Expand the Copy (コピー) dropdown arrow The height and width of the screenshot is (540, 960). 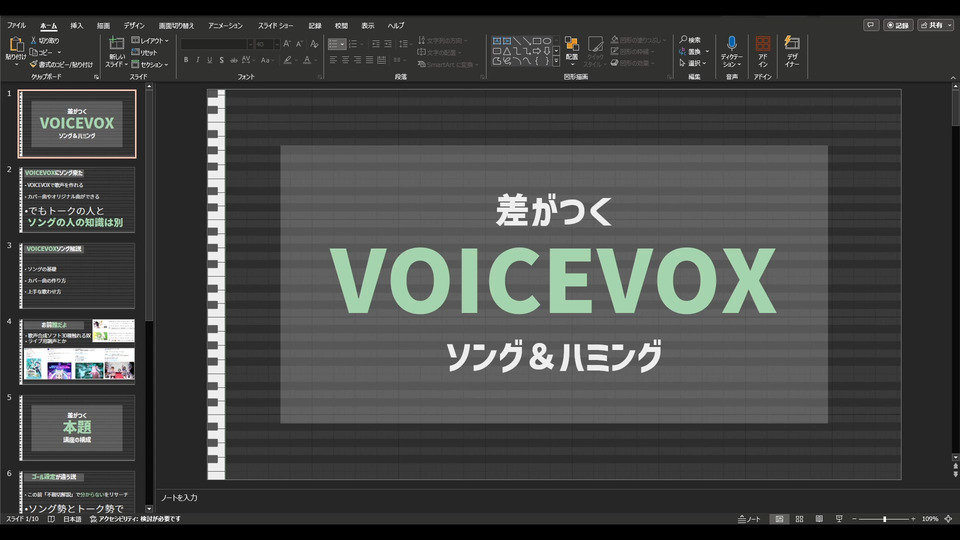59,53
